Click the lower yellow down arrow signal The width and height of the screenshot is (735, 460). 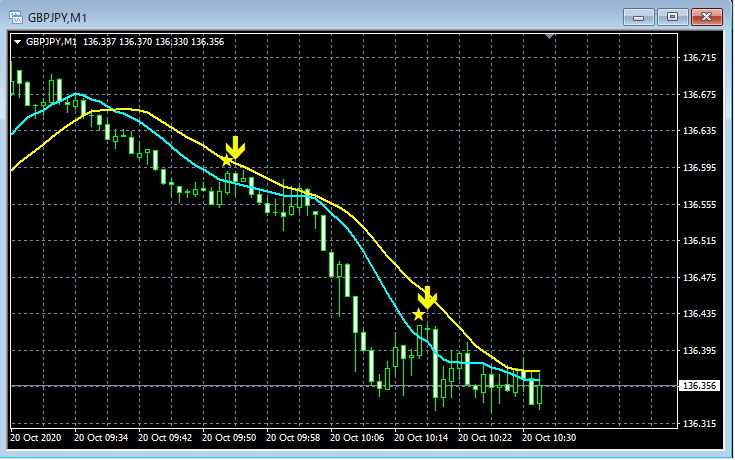click(x=427, y=297)
